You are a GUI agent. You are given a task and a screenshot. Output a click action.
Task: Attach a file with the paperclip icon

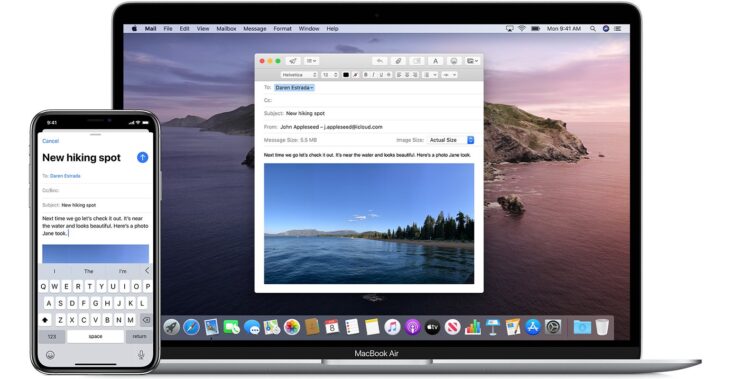point(398,61)
